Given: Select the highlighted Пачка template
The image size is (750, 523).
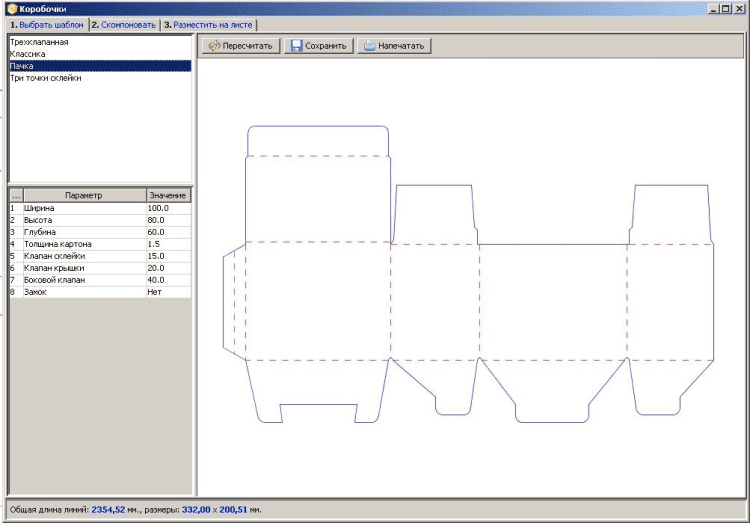Looking at the screenshot, I should pos(100,66).
